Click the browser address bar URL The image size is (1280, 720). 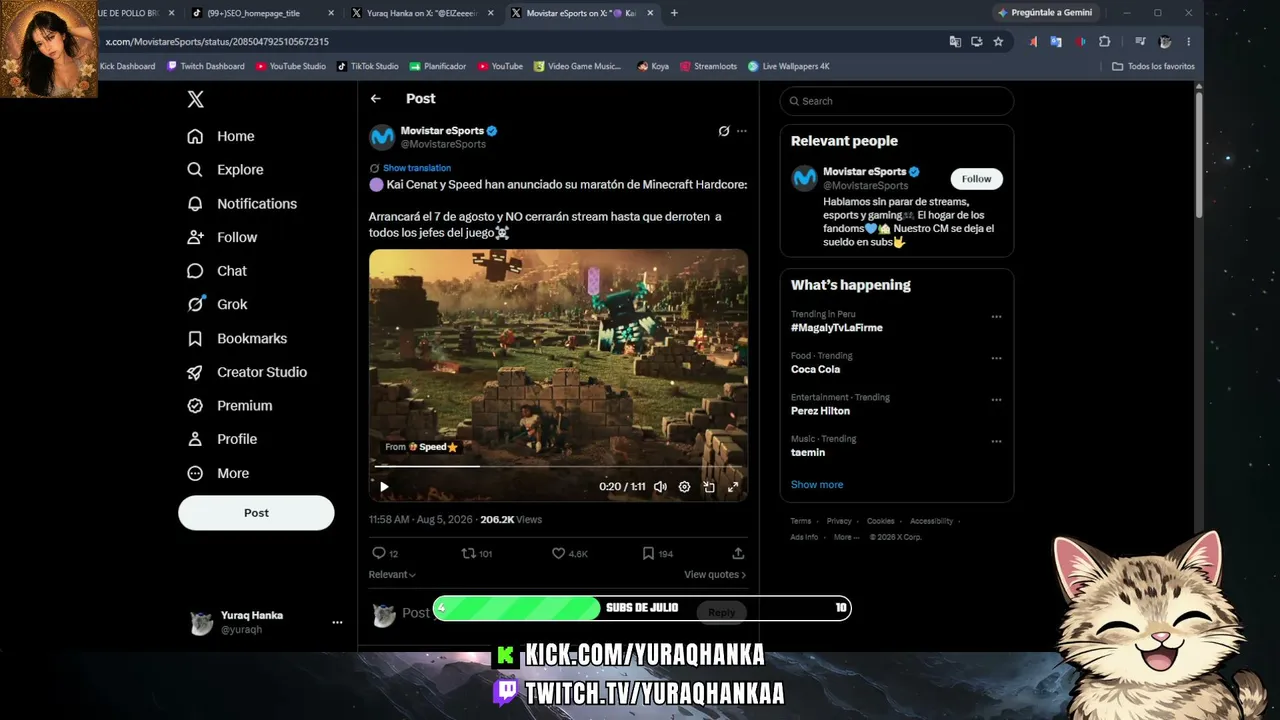click(217, 42)
